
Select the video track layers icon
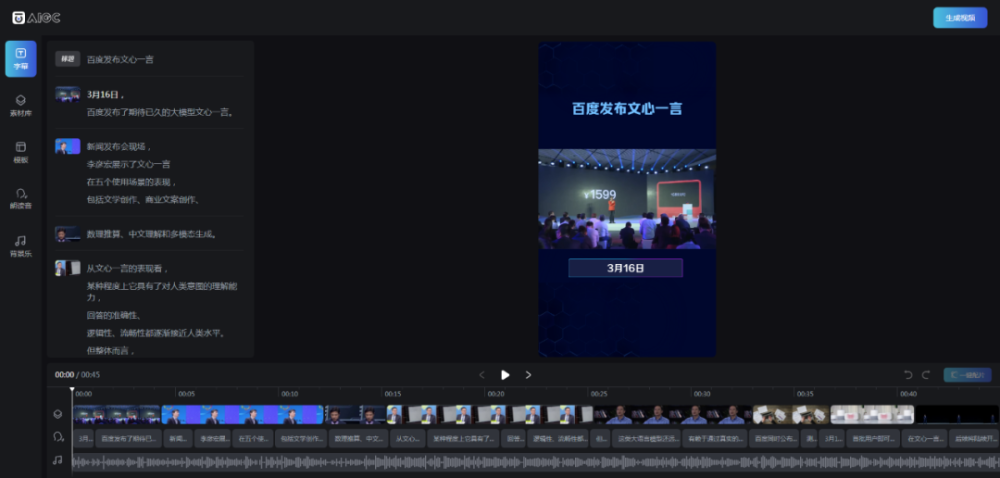point(58,414)
